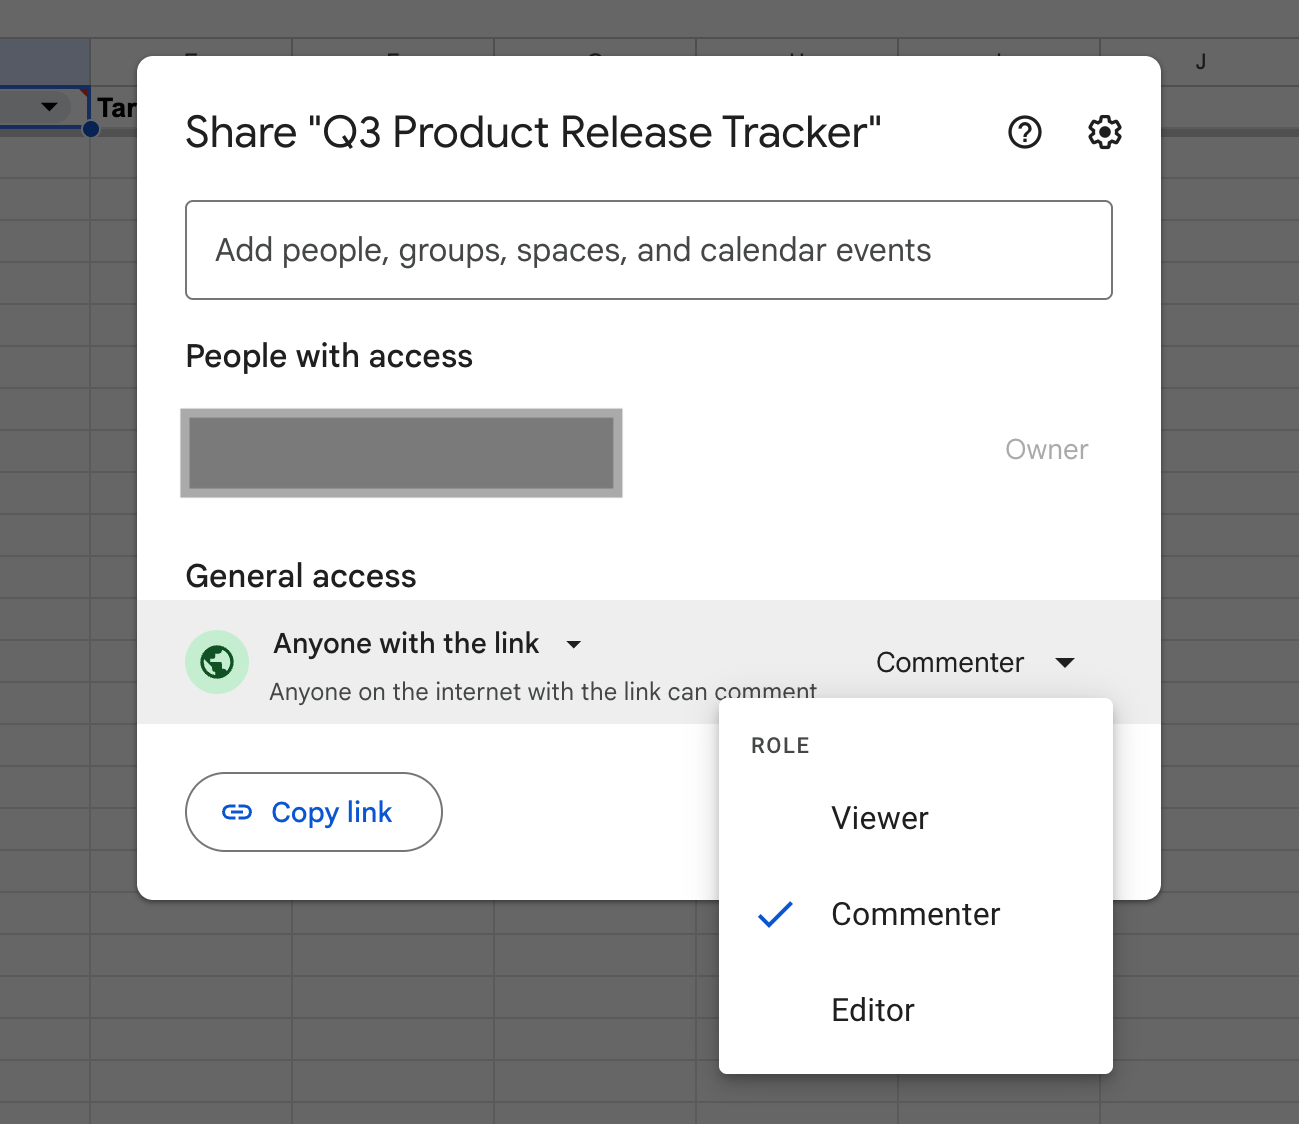
Task: Click the spreadsheet cell starting with "Tar"
Action: pos(116,108)
